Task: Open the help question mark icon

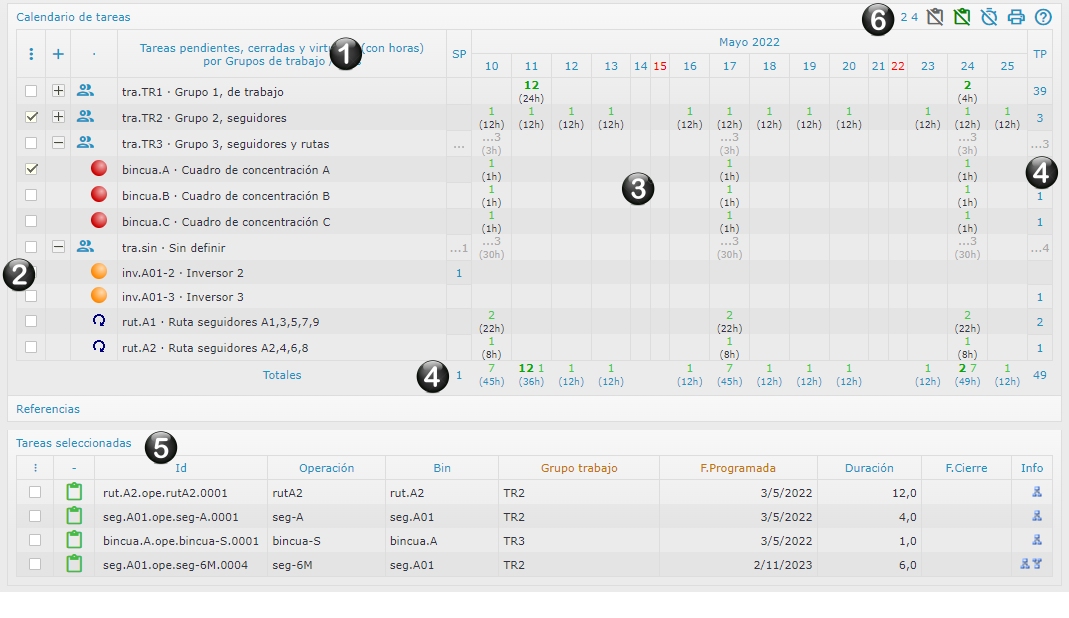Action: [x=1044, y=17]
